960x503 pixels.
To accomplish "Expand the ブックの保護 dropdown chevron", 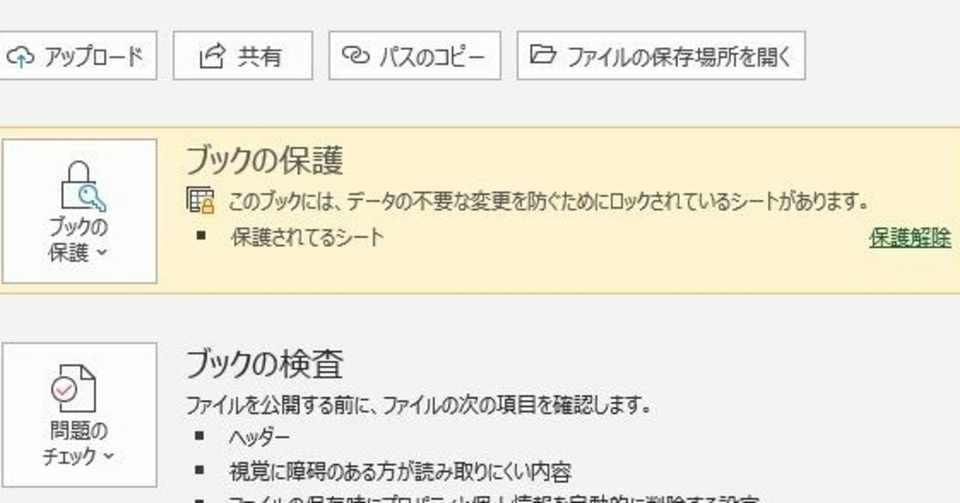I will 102,252.
